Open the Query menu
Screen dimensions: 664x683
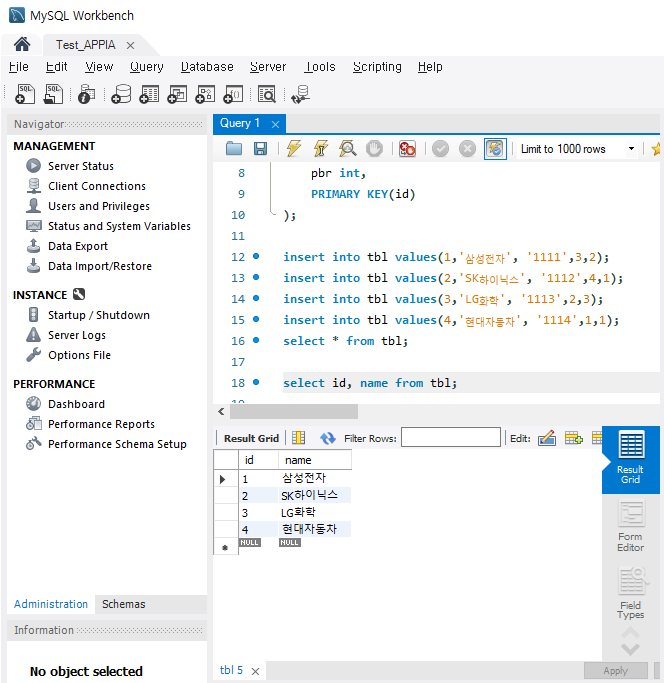147,67
